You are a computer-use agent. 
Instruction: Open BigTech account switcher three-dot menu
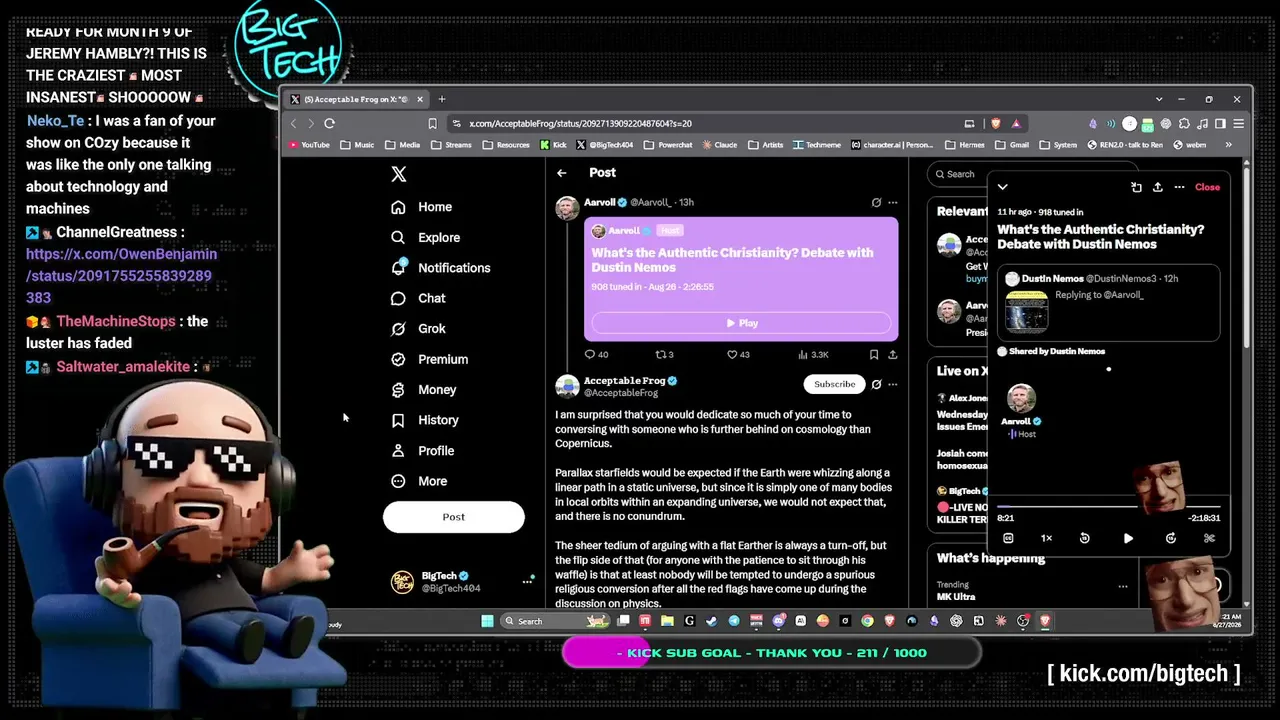[527, 581]
